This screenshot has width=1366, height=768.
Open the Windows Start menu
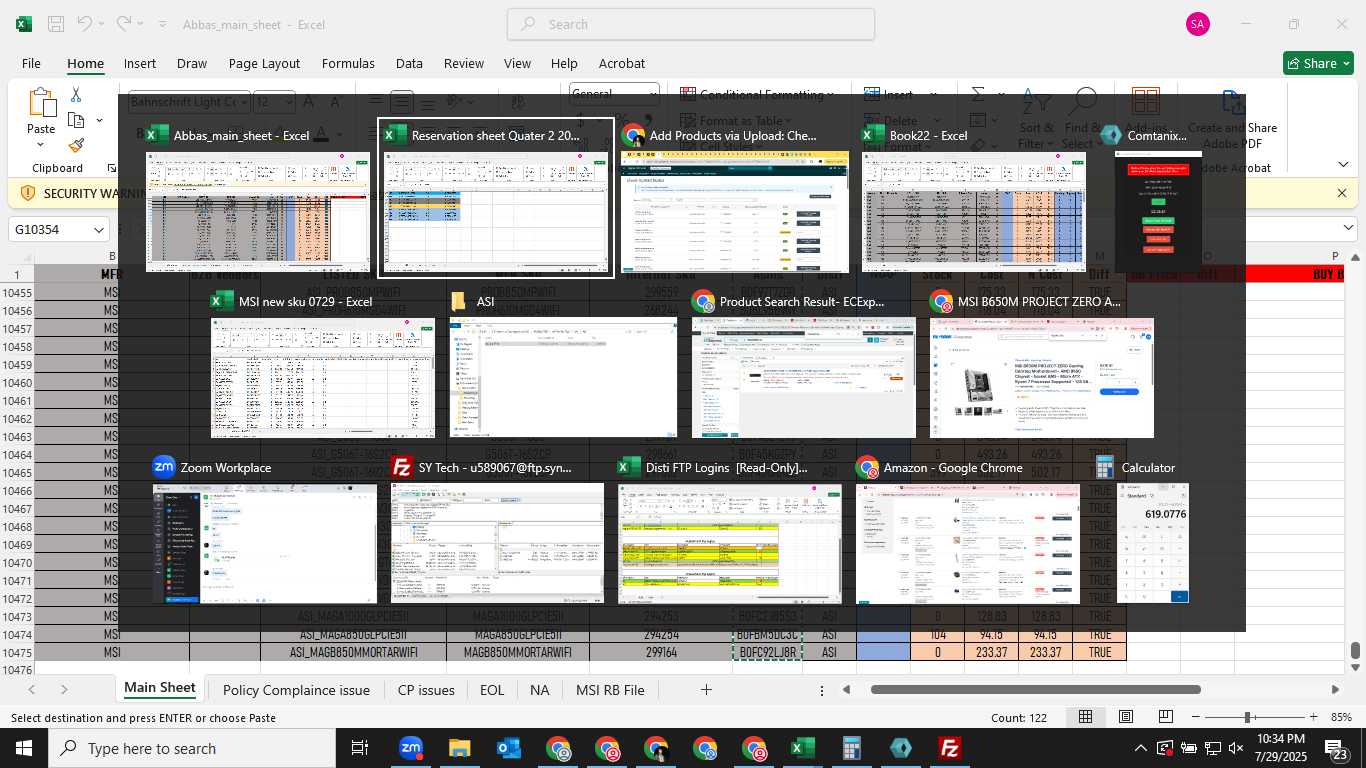tap(24, 748)
